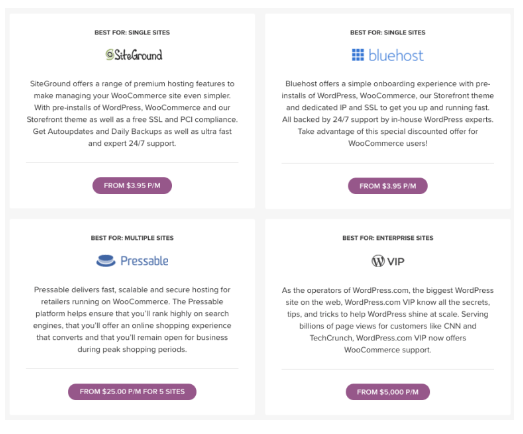This screenshot has width=523, height=434.
Task: Open SiteGround From $3.95 P/M offer
Action: point(132,185)
